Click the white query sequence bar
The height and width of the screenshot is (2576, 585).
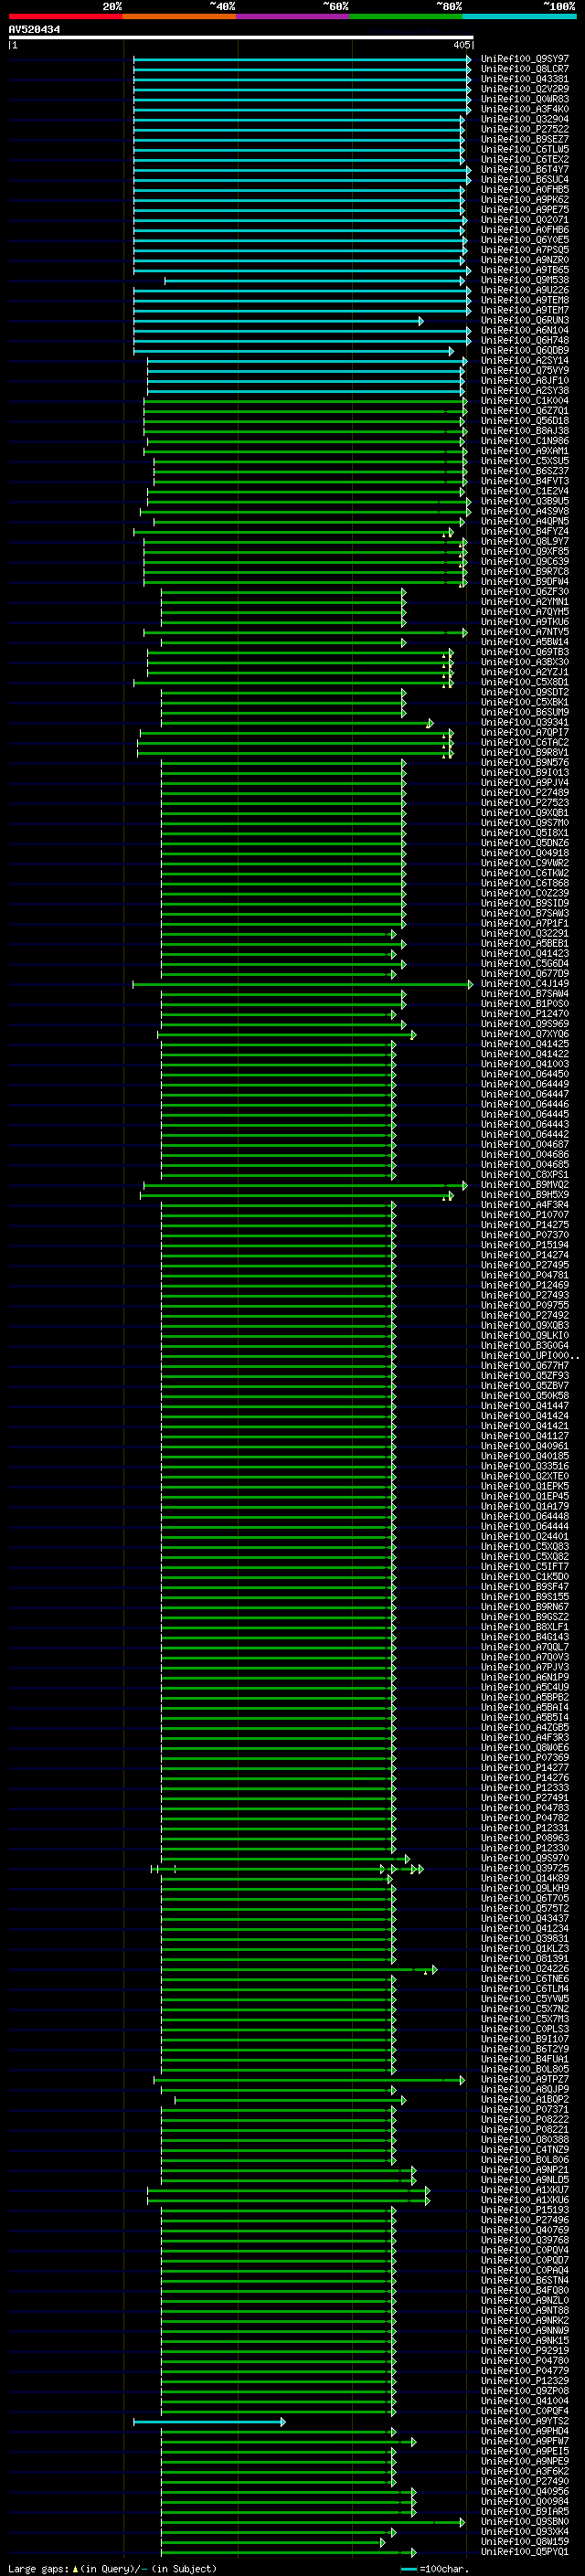pos(241,38)
